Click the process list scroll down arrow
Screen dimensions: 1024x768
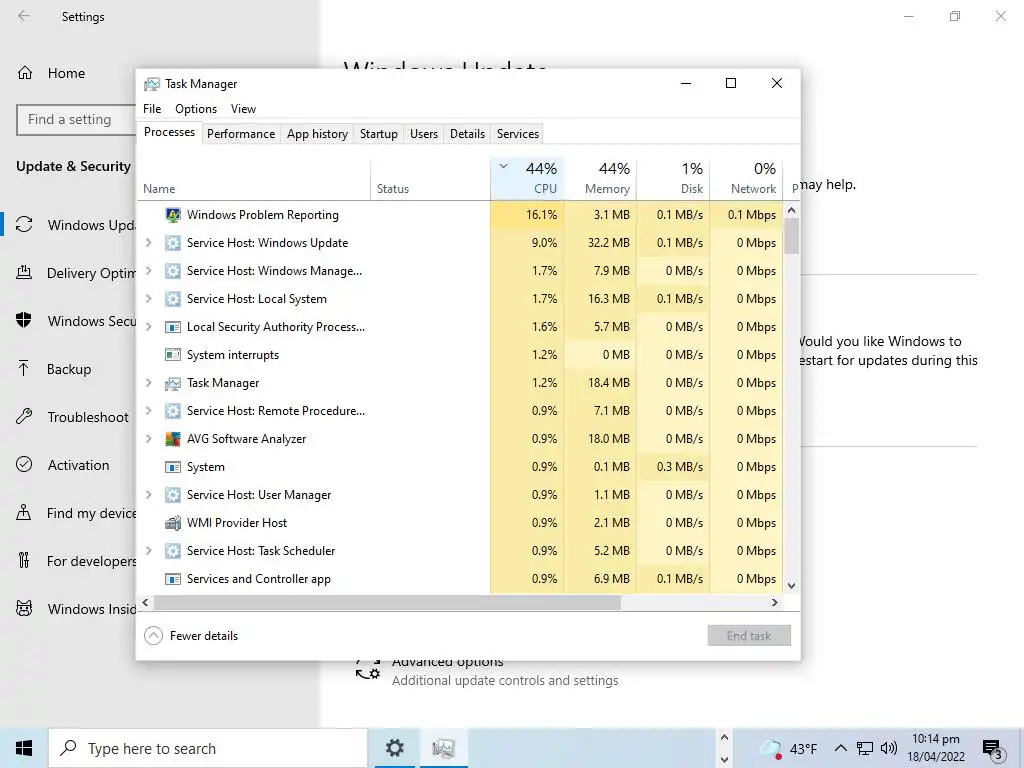click(x=792, y=586)
